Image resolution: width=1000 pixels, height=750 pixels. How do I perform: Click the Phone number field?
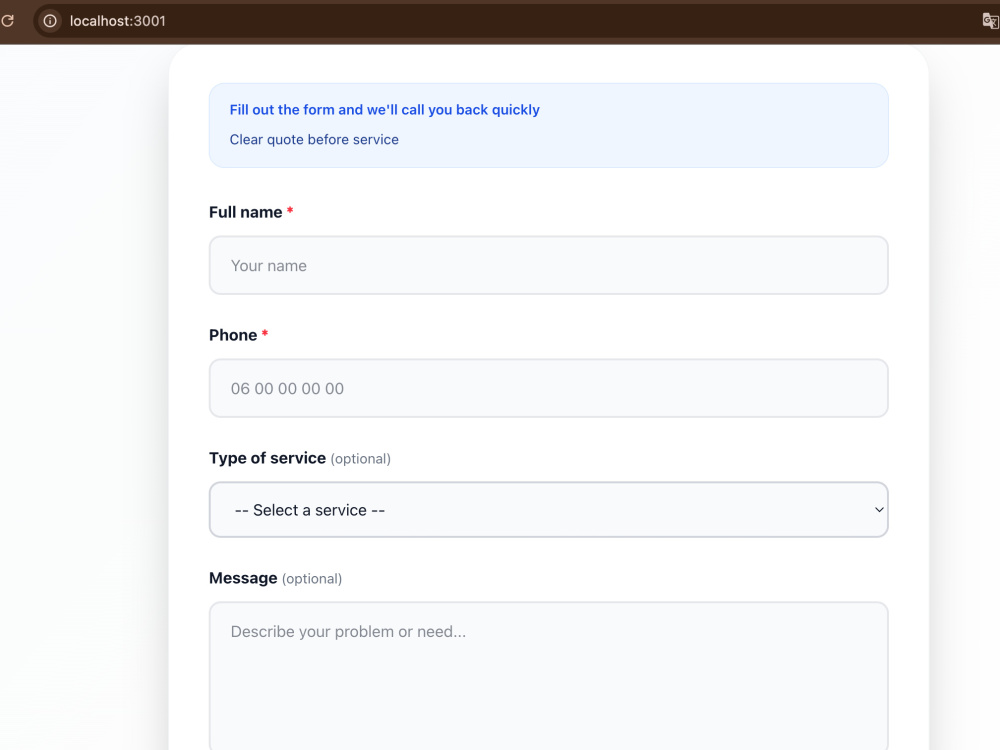coord(548,388)
